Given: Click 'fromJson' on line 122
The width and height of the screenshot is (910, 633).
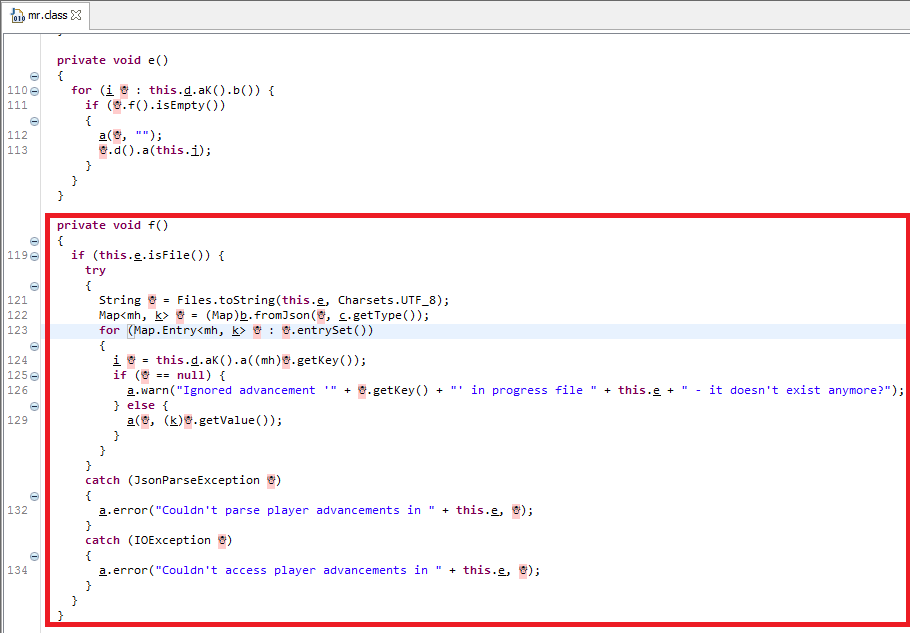Looking at the screenshot, I should pyautogui.click(x=281, y=315).
